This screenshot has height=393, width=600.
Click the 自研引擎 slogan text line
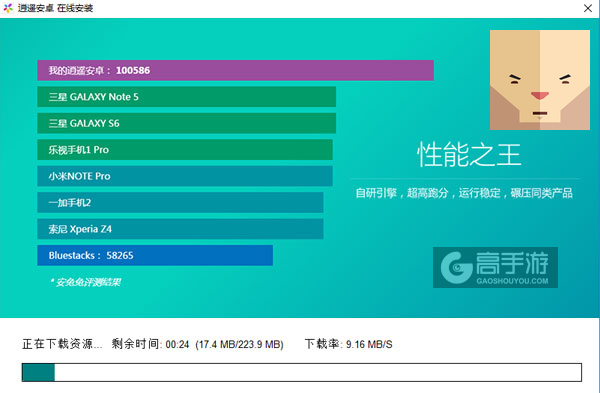[464, 193]
